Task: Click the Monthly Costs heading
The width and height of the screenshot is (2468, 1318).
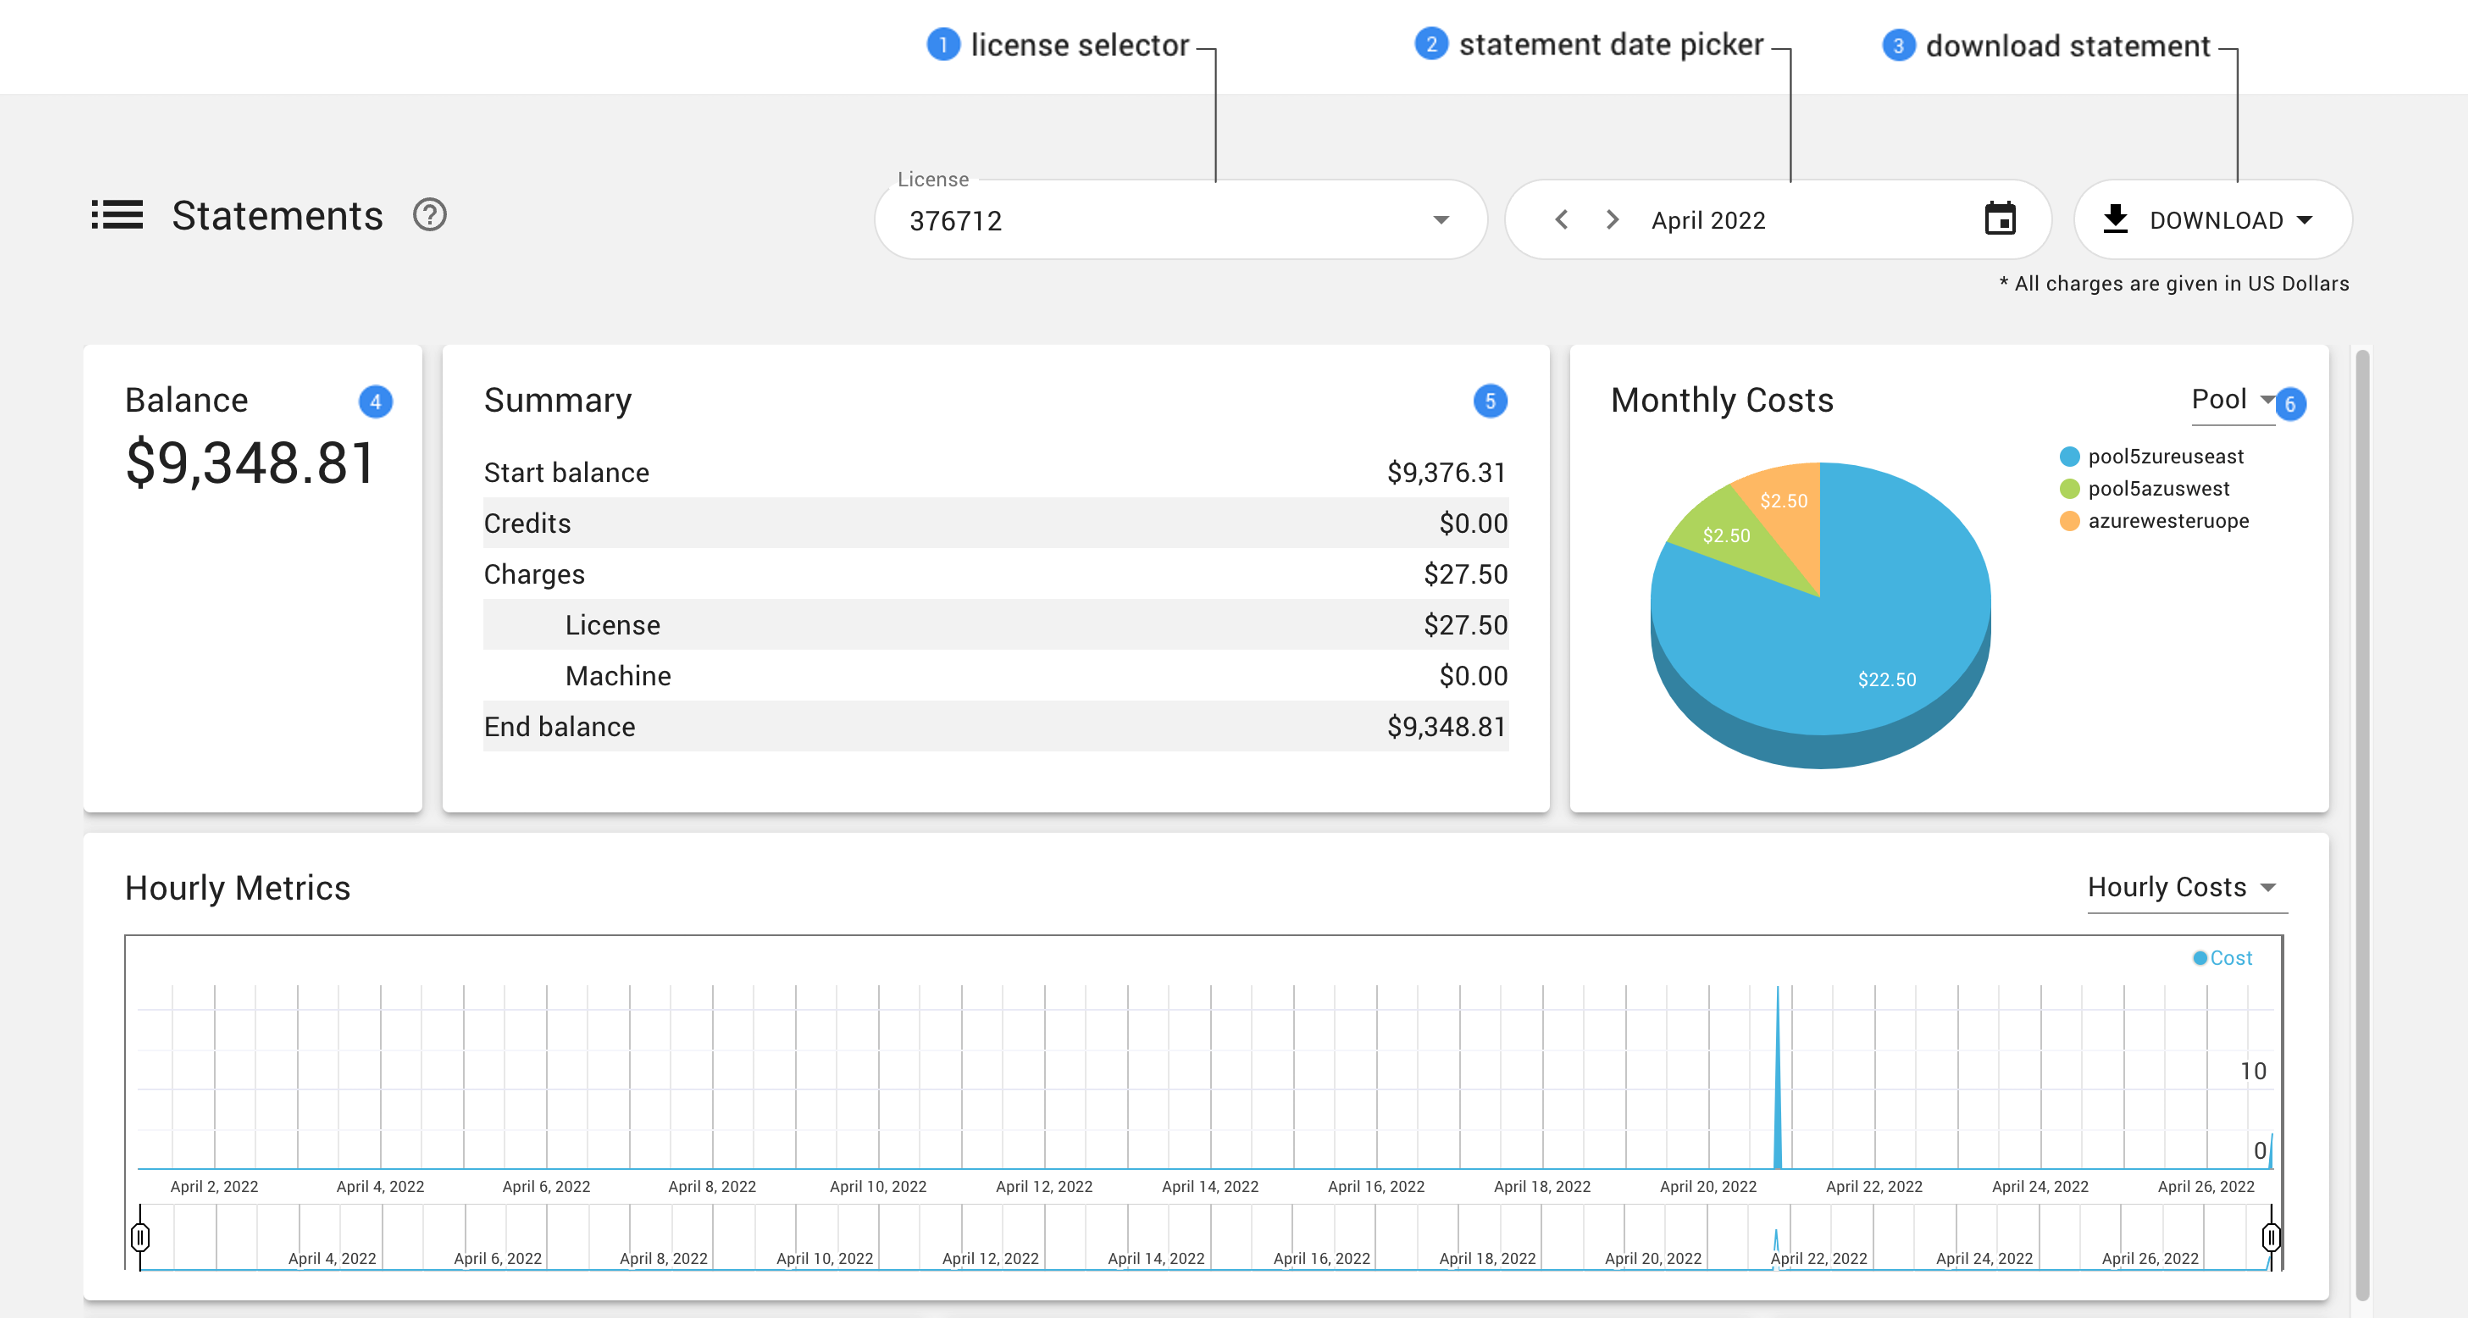Action: (x=1722, y=400)
